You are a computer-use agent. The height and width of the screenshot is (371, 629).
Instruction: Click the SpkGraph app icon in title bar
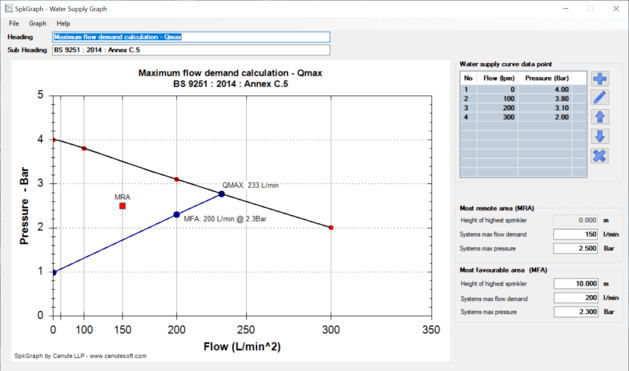pyautogui.click(x=8, y=8)
